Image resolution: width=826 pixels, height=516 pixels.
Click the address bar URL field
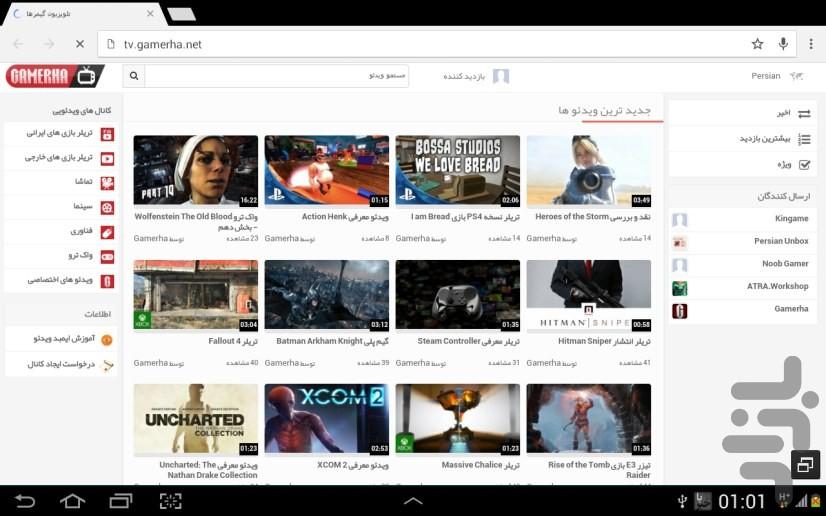(420, 44)
